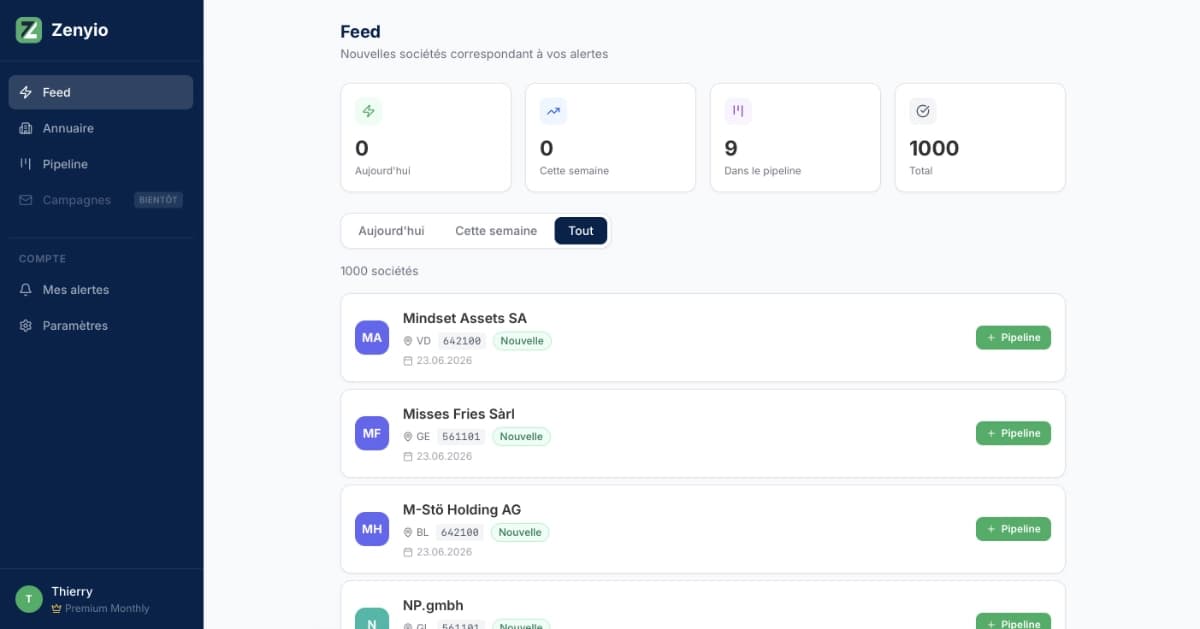Click the NP.gmbh company name
This screenshot has height=629, width=1200.
pos(433,606)
